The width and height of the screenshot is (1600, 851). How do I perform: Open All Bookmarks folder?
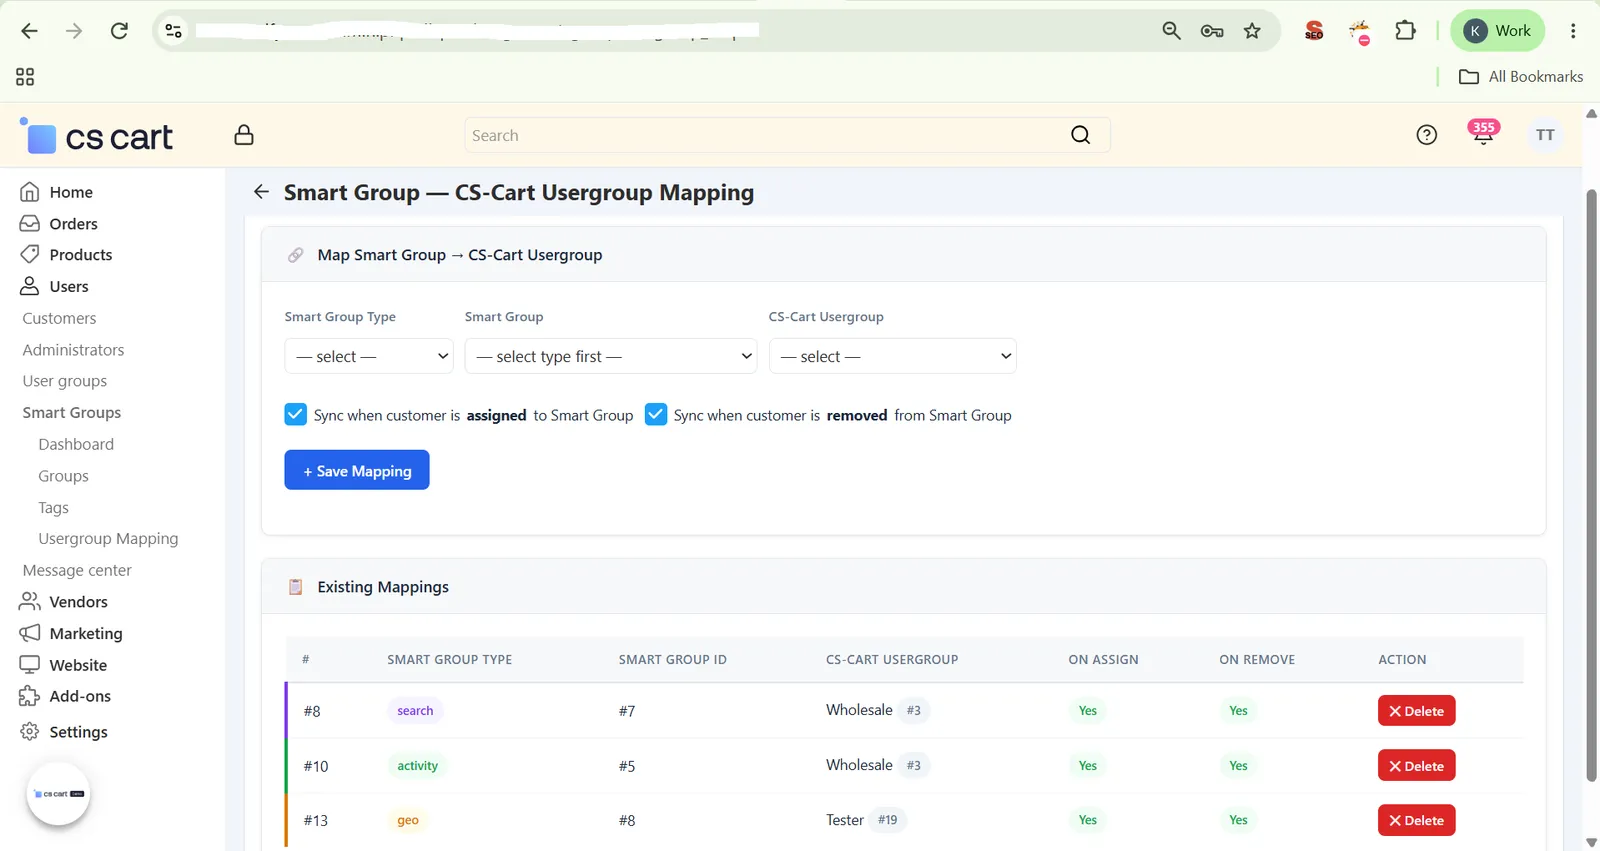[1521, 77]
